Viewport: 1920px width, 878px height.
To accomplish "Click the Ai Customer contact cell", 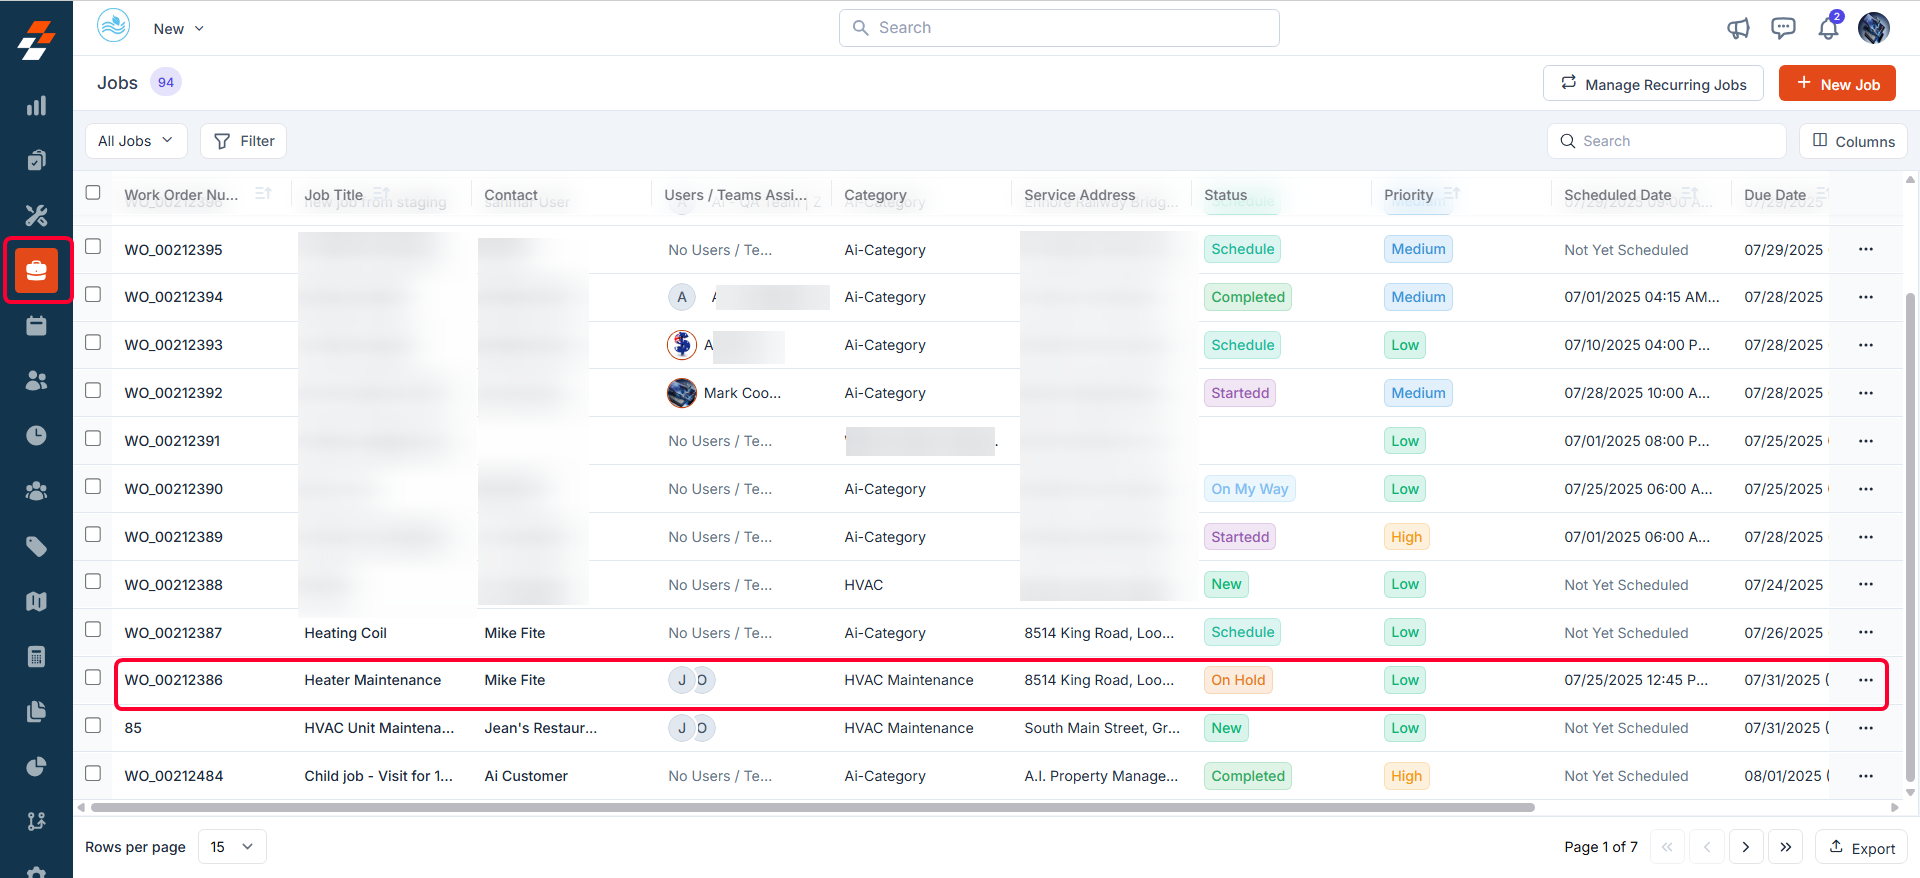I will 526,776.
